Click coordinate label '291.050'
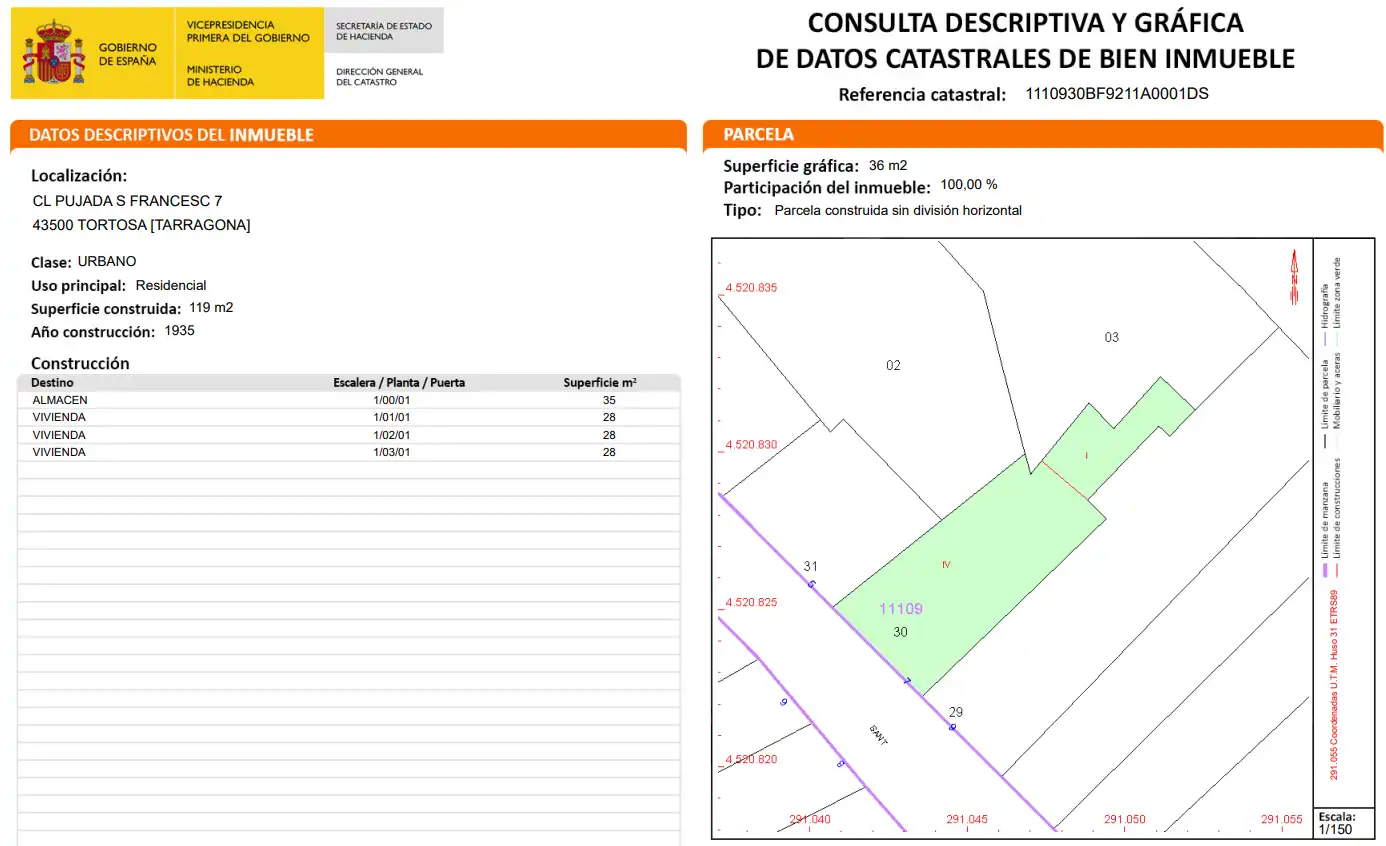1386x846 pixels. pyautogui.click(x=1124, y=820)
